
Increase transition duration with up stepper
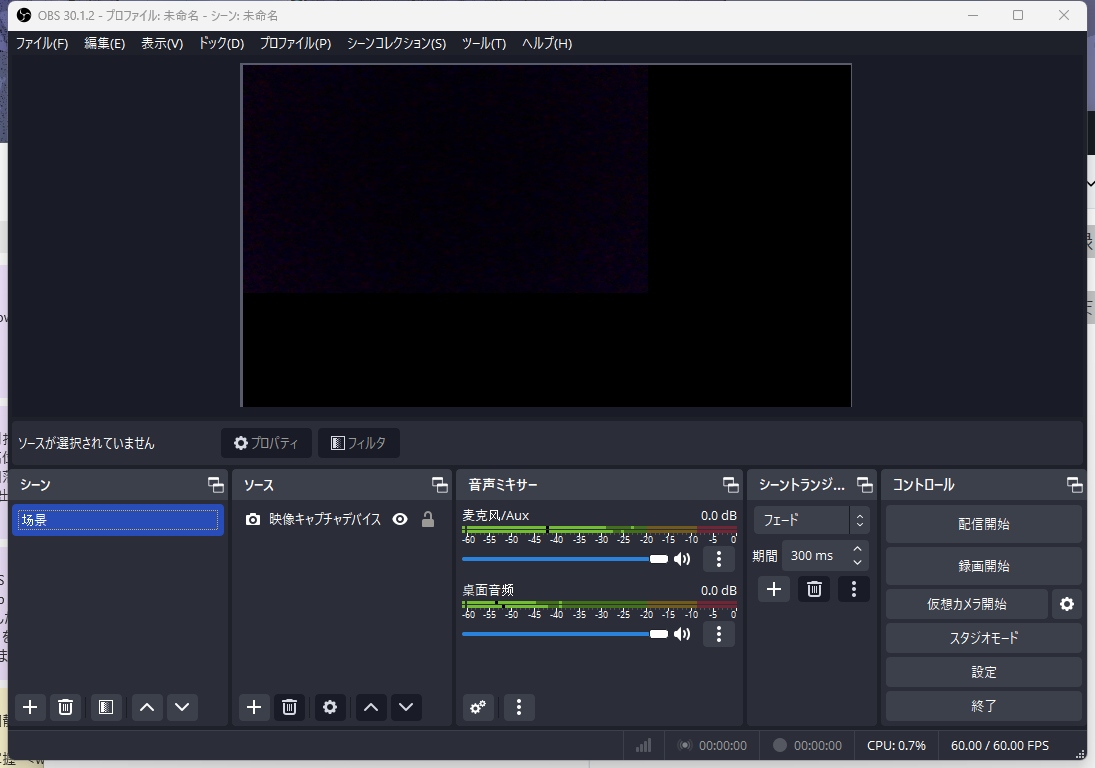tap(857, 549)
